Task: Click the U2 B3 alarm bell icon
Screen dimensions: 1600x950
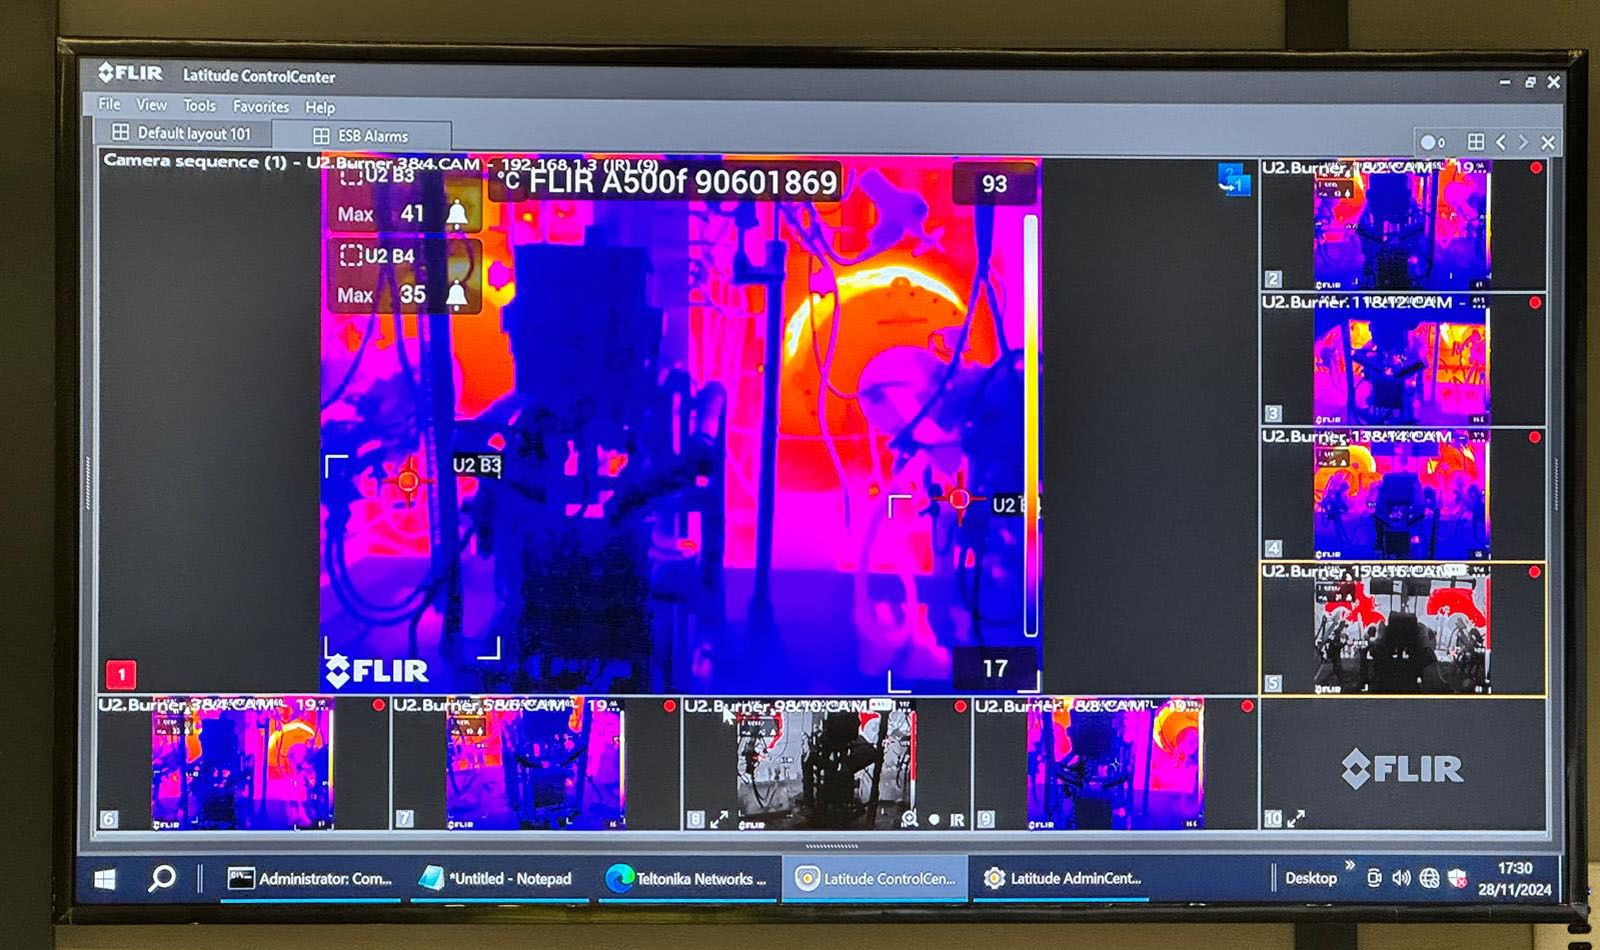Action: click(457, 213)
